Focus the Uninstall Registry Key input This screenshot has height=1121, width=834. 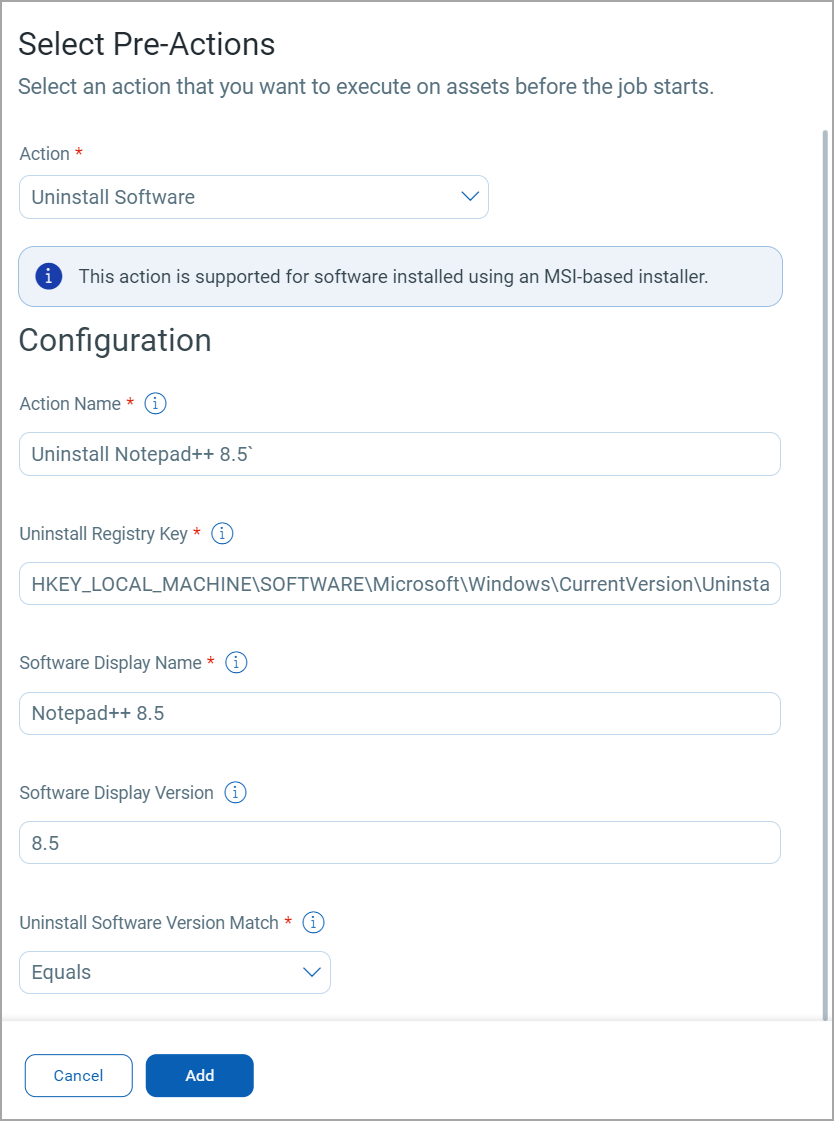[x=399, y=584]
